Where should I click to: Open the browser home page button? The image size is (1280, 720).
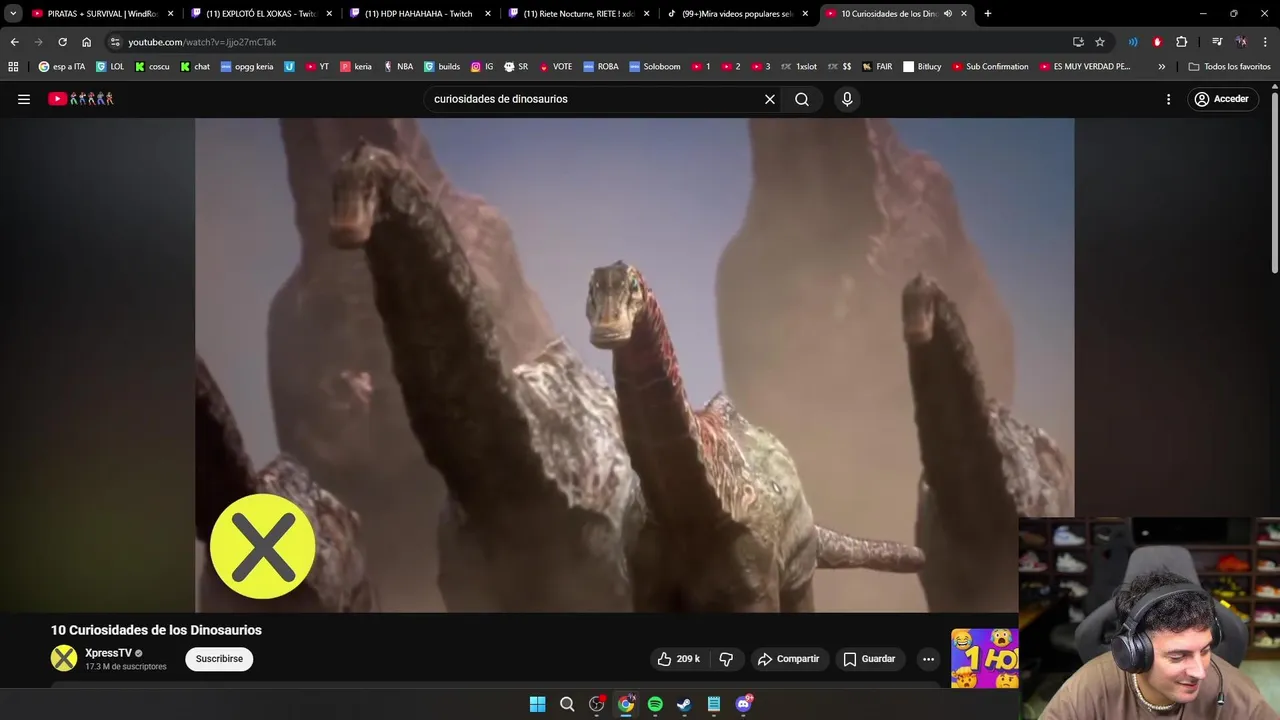coord(86,42)
